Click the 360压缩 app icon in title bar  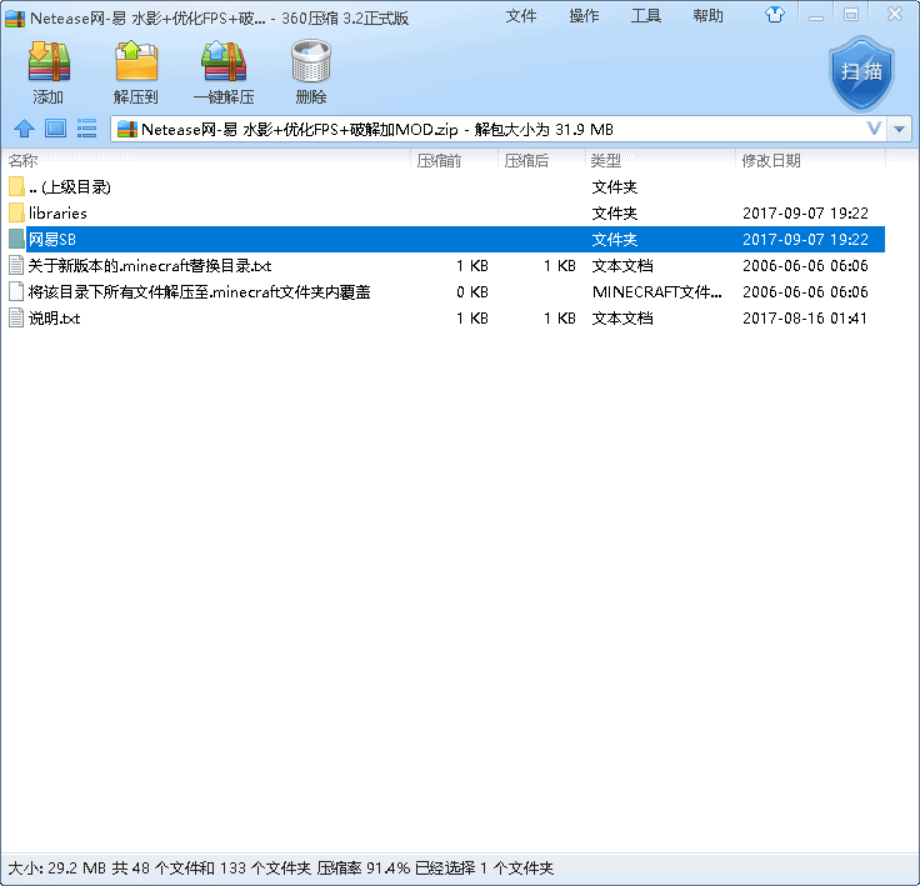pos(15,18)
